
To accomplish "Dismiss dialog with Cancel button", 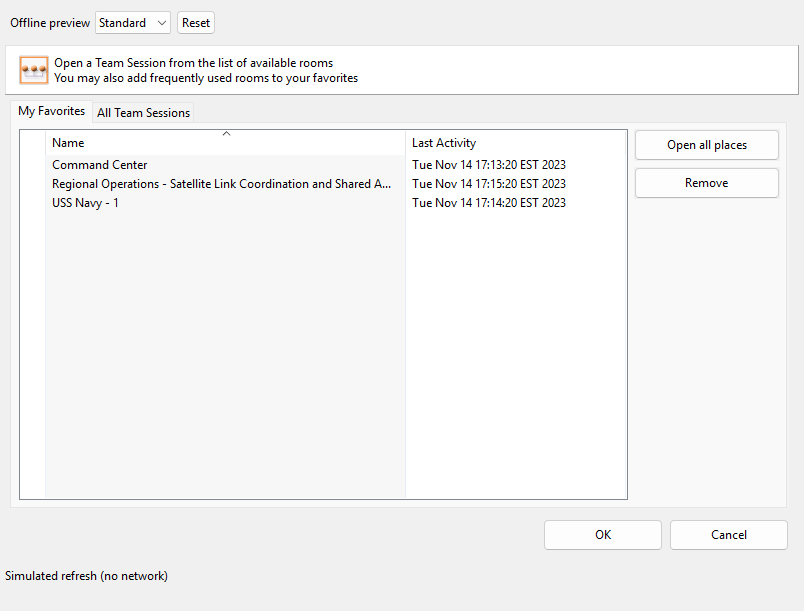I will pos(729,535).
